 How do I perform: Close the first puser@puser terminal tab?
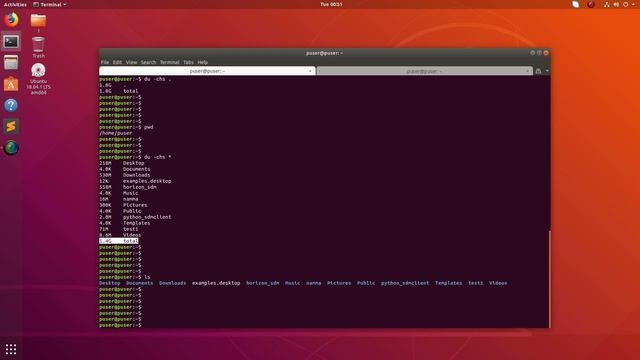tap(310, 71)
